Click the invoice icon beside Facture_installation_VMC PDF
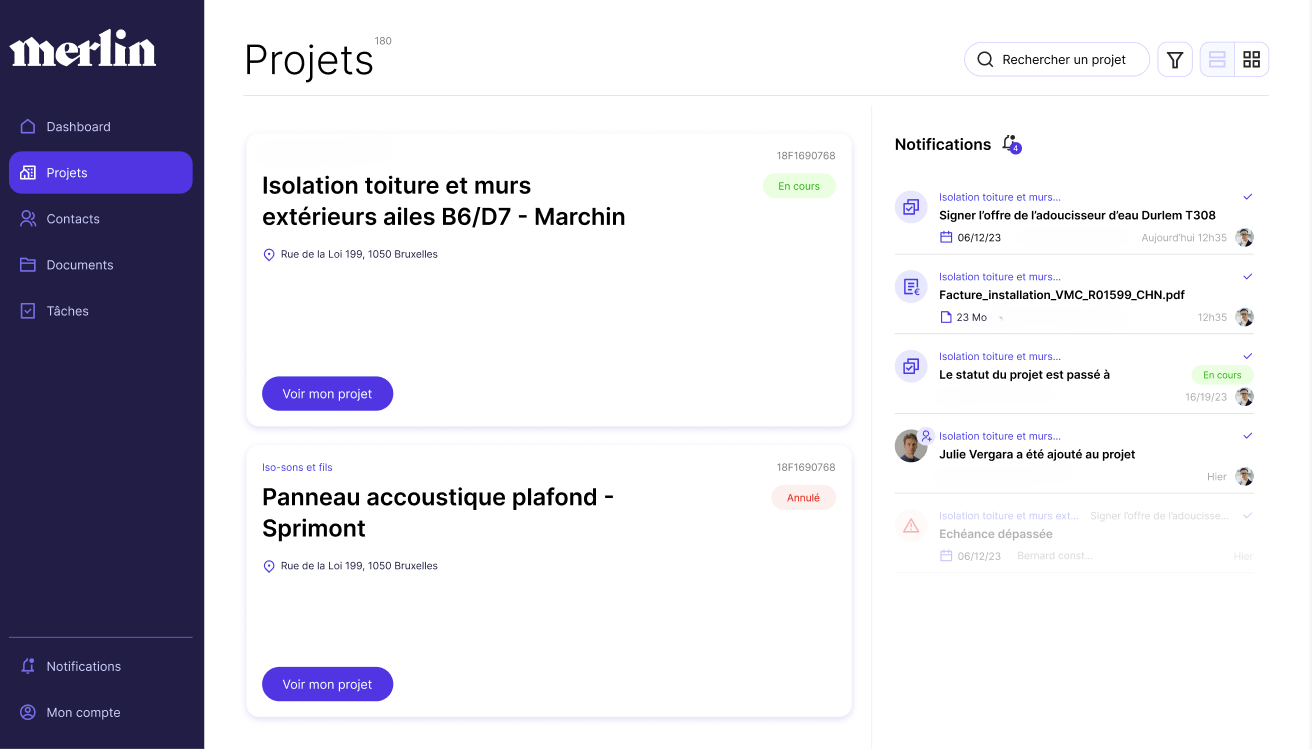The height and width of the screenshot is (749, 1312). [x=911, y=287]
